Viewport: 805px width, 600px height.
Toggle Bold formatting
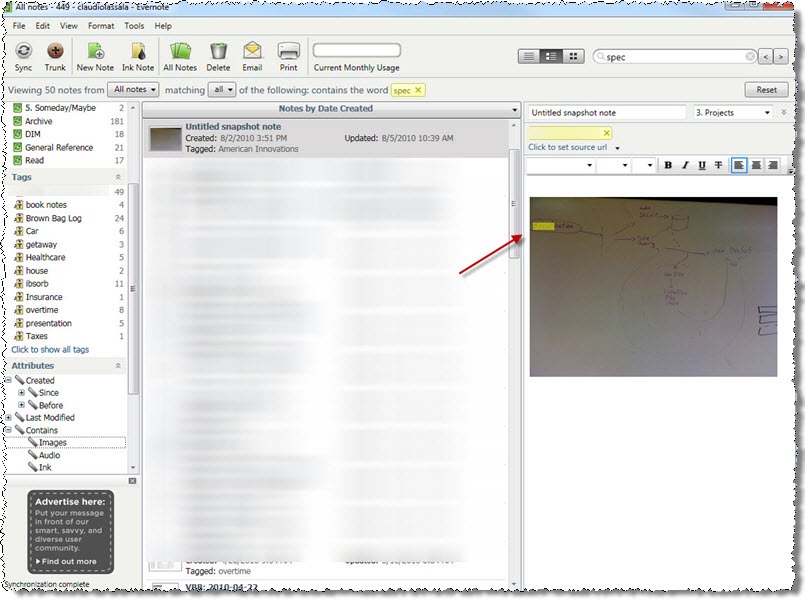668,165
